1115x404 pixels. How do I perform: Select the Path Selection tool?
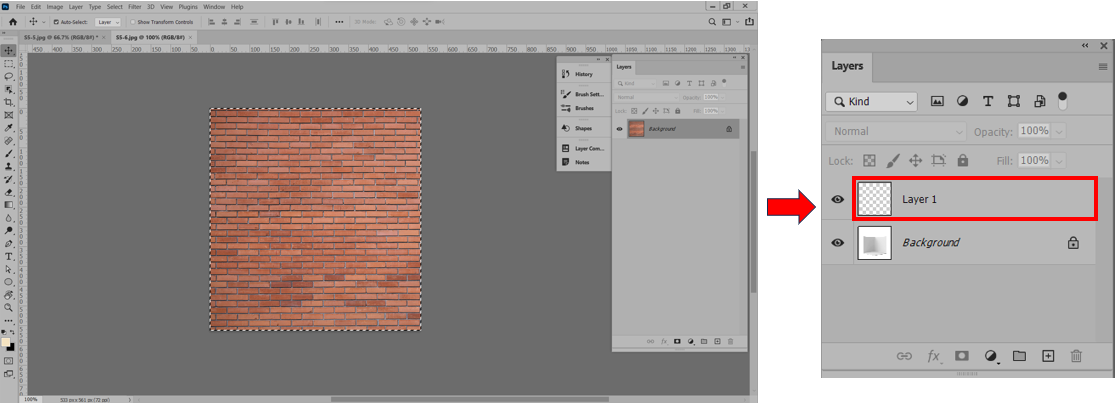tap(9, 270)
